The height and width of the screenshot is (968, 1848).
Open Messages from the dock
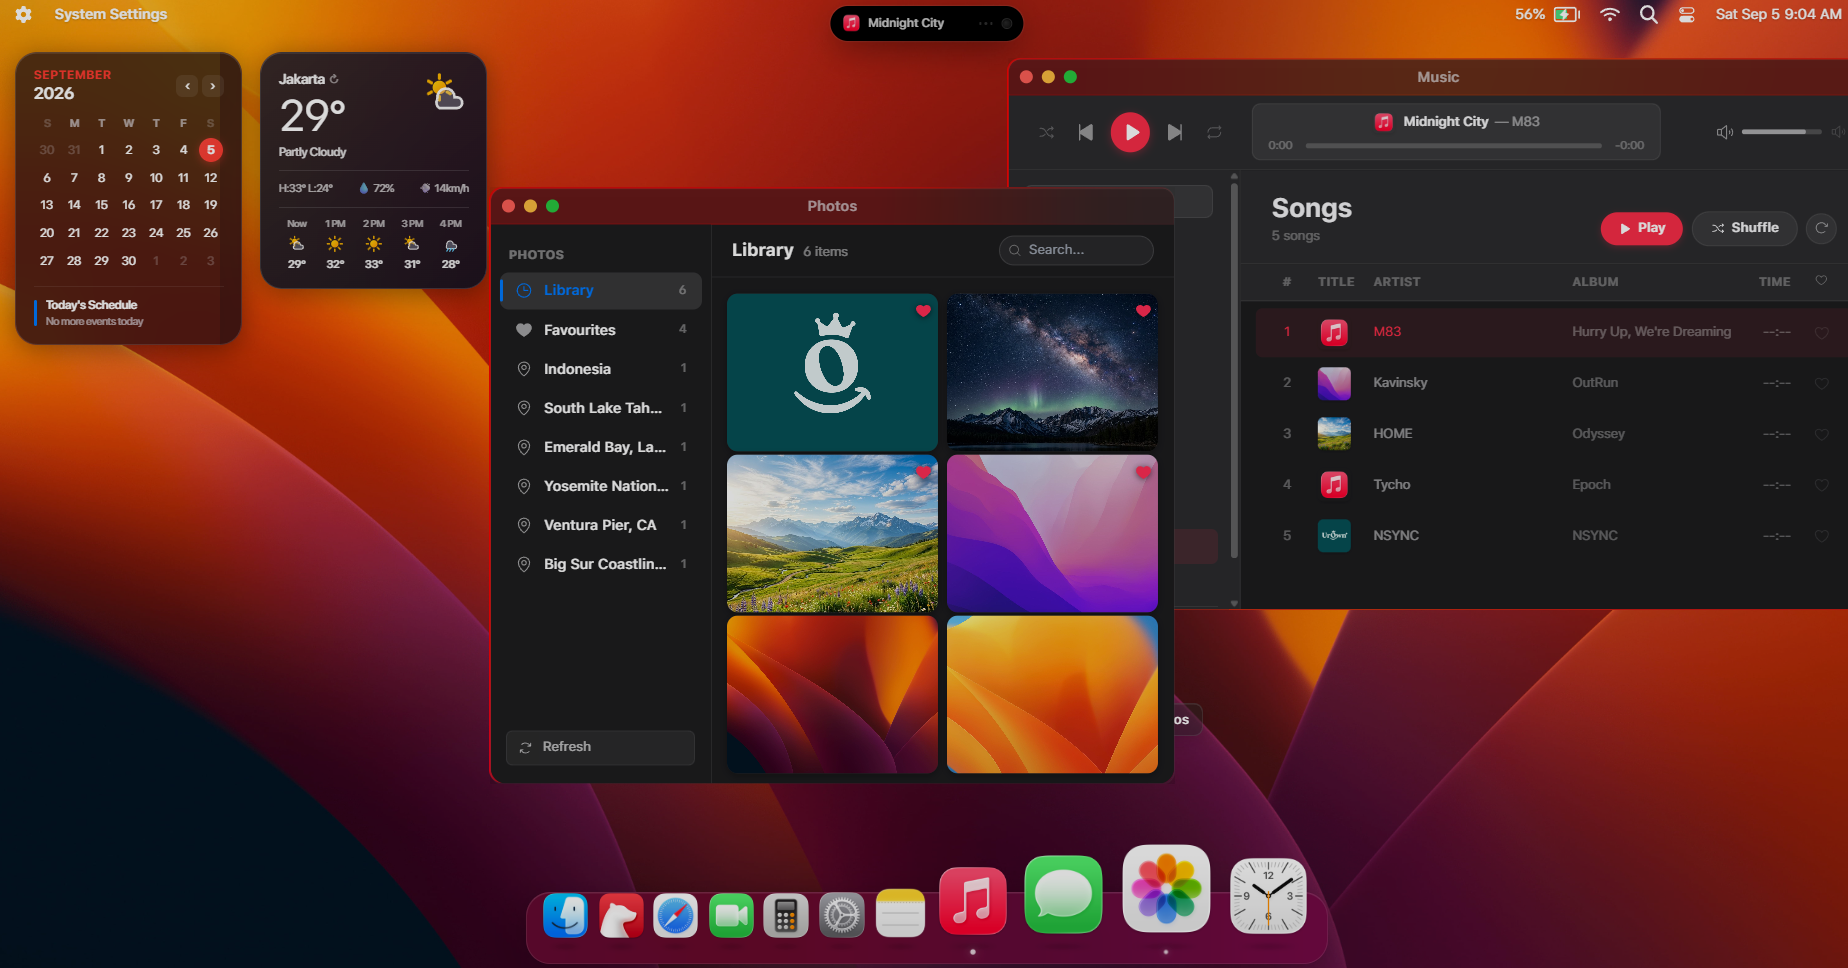tap(1063, 895)
